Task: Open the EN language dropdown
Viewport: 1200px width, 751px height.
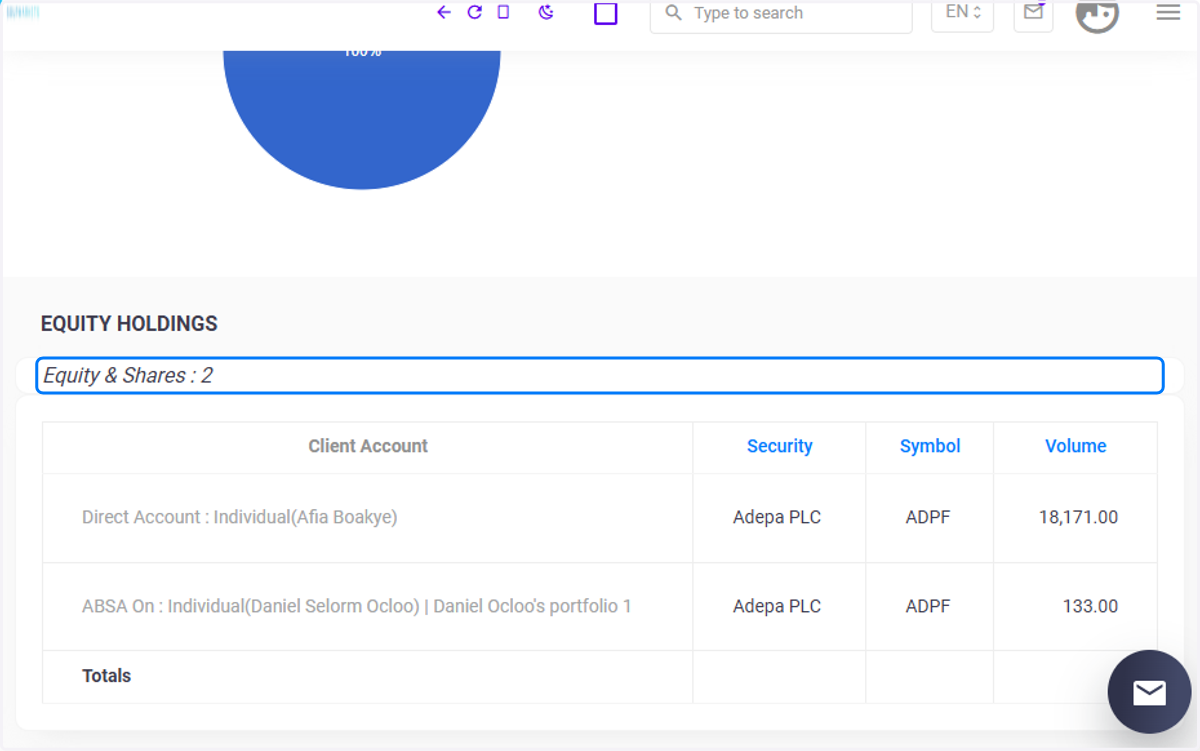Action: click(962, 14)
